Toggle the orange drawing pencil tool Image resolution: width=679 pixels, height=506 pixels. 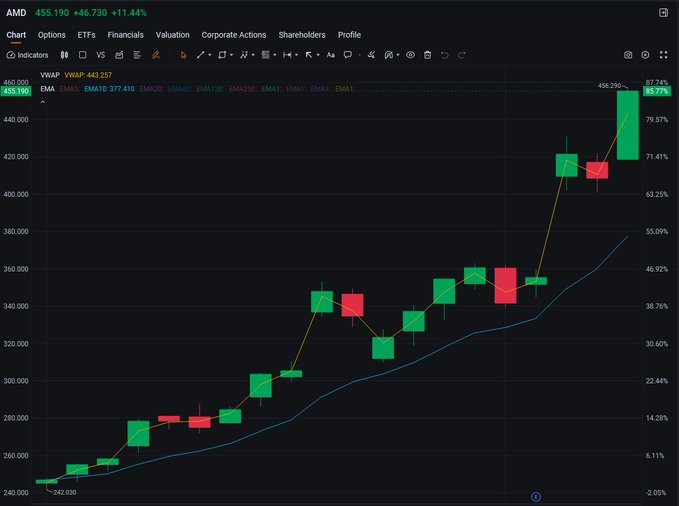tap(156, 55)
